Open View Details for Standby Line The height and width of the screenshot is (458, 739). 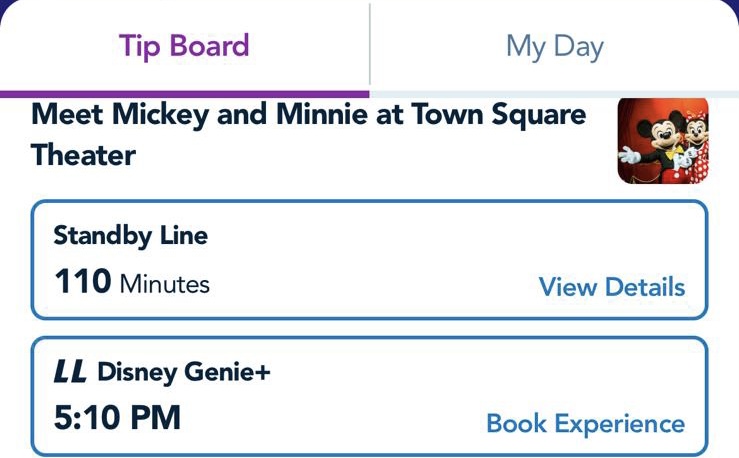(612, 287)
